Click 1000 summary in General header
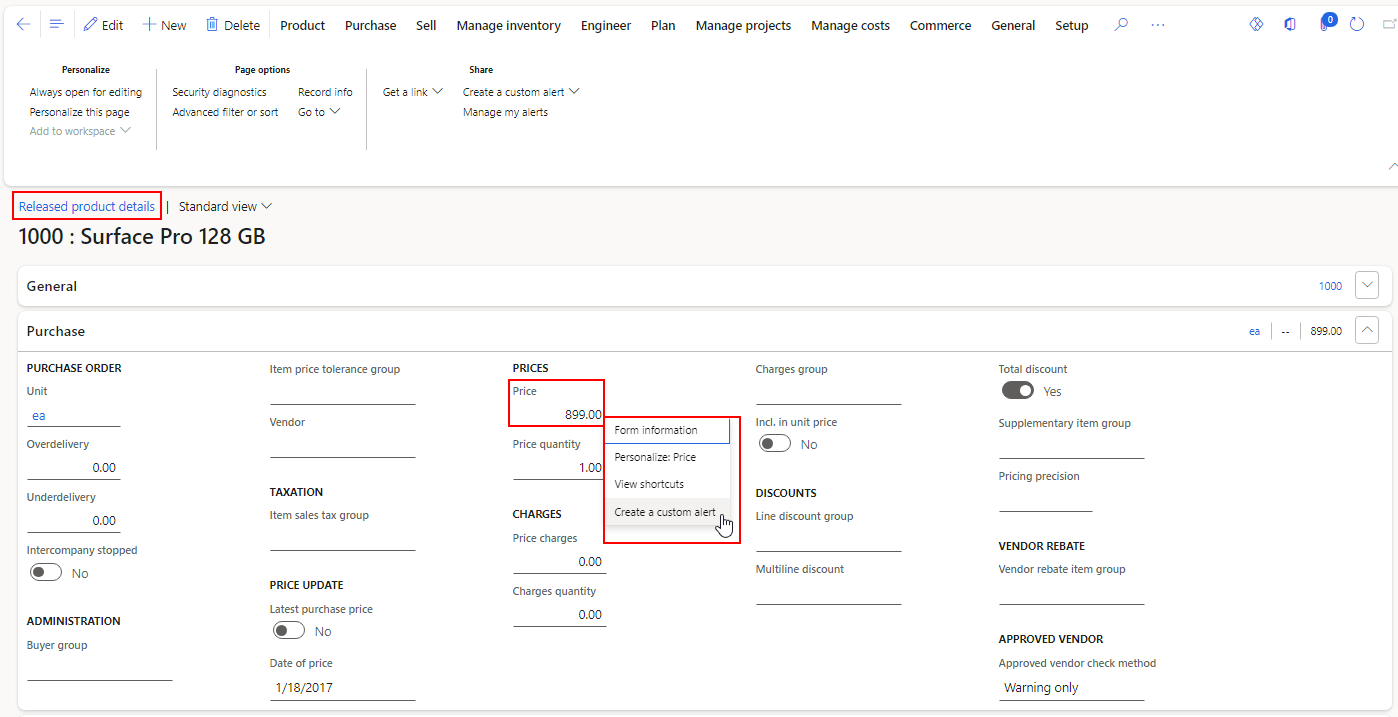 coord(1330,286)
